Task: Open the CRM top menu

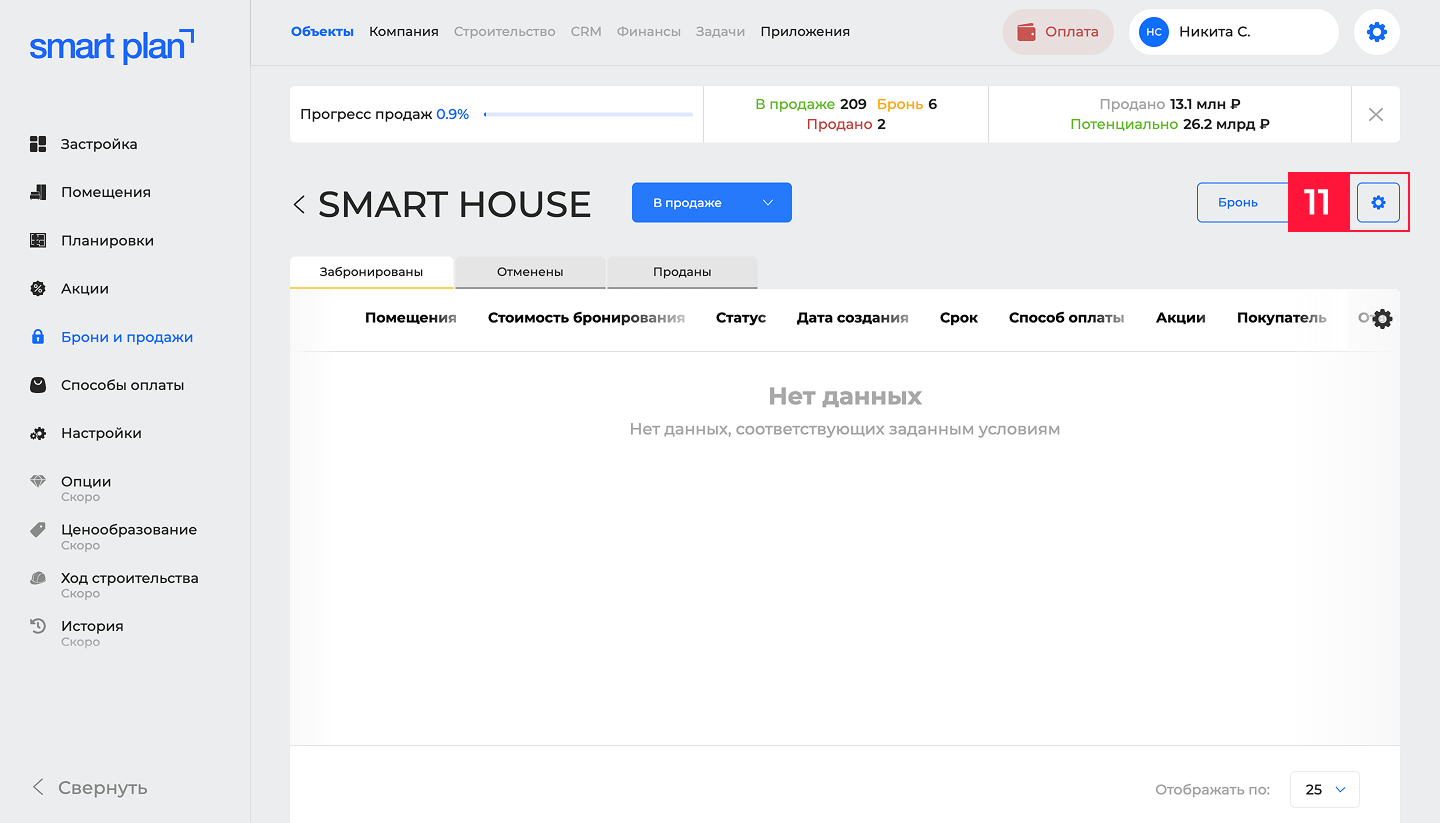Action: click(586, 32)
